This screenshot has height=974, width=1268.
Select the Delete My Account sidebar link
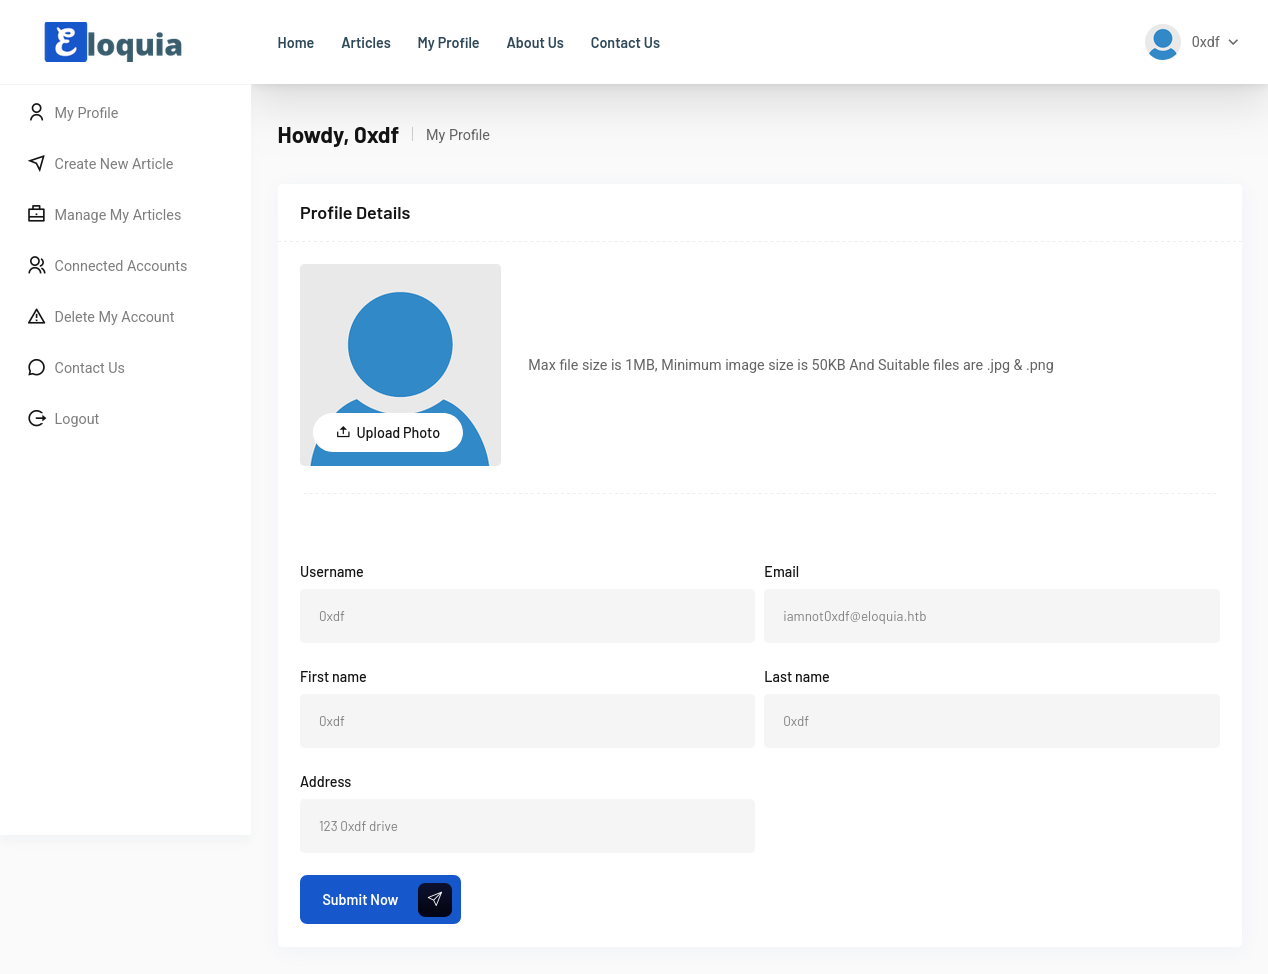coord(114,317)
